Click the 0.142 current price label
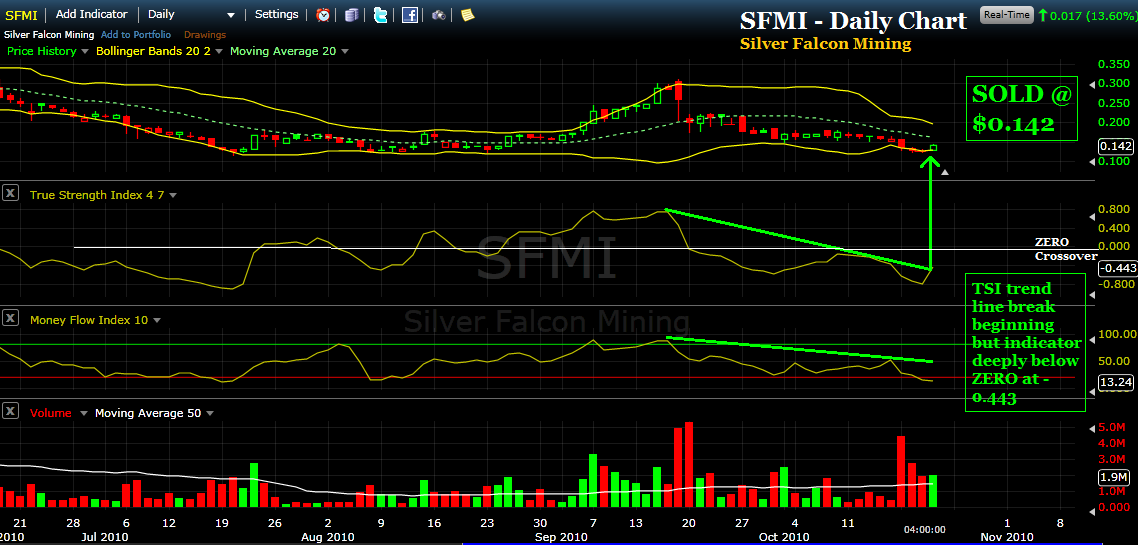1138x545 pixels. point(1116,147)
